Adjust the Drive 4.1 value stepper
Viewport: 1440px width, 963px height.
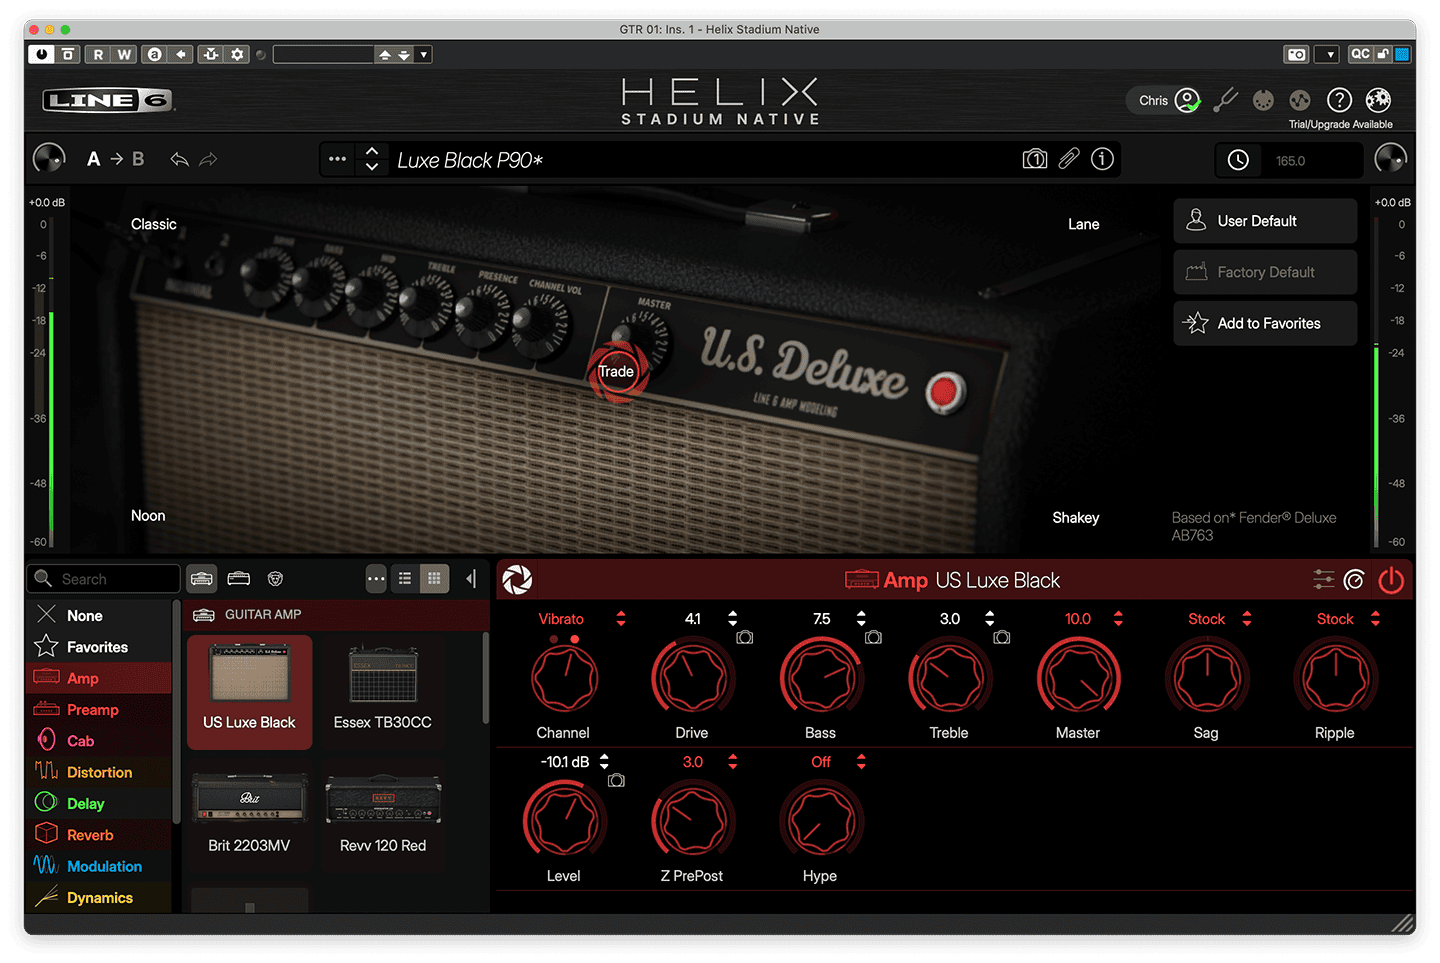733,619
